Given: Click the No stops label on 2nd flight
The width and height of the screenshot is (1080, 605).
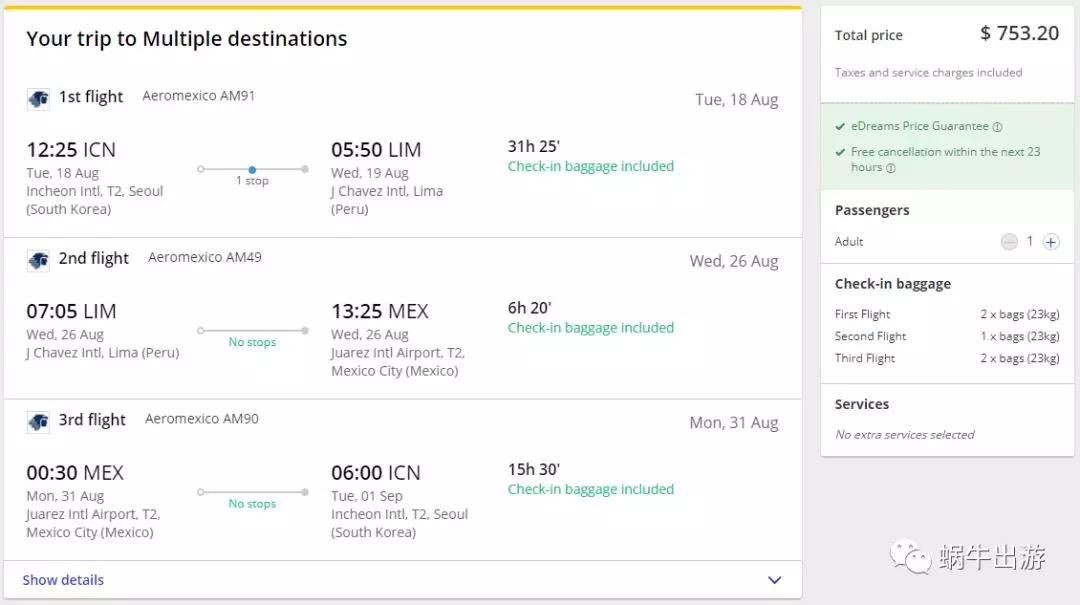Looking at the screenshot, I should [x=252, y=342].
